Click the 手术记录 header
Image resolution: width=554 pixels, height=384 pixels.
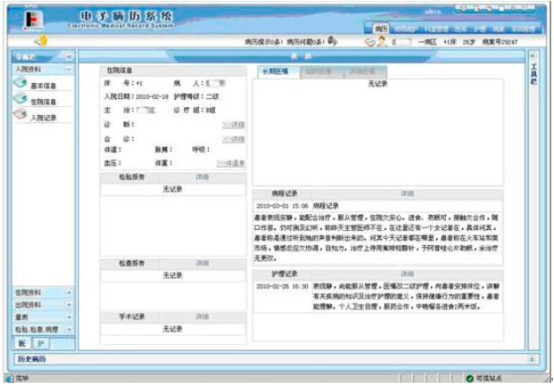click(x=131, y=317)
